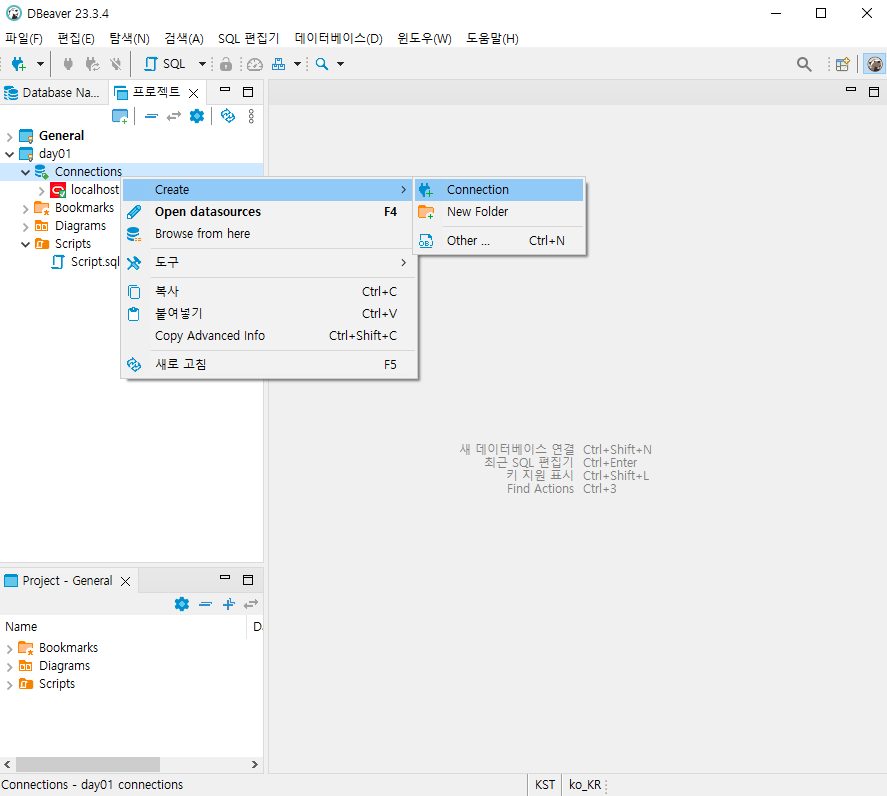Image resolution: width=887 pixels, height=796 pixels.
Task: Click project panel settings gear icon
Action: (x=196, y=116)
